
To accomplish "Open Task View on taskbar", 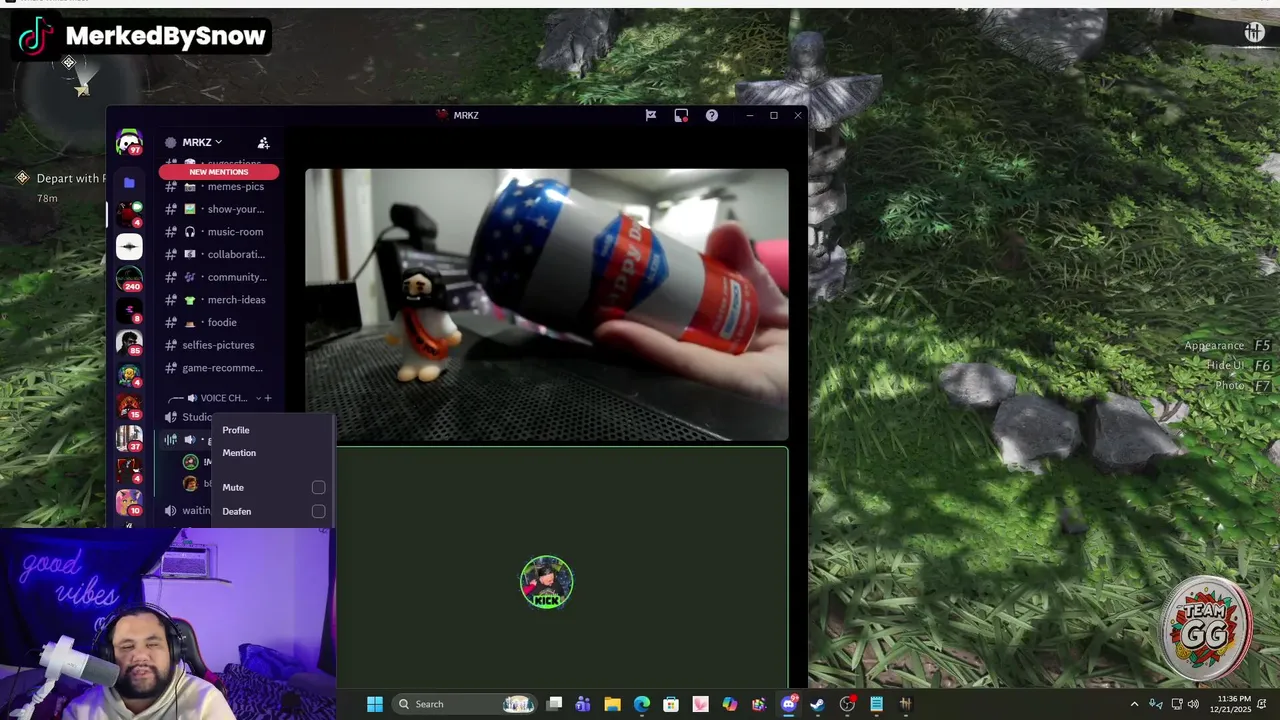I will point(555,704).
